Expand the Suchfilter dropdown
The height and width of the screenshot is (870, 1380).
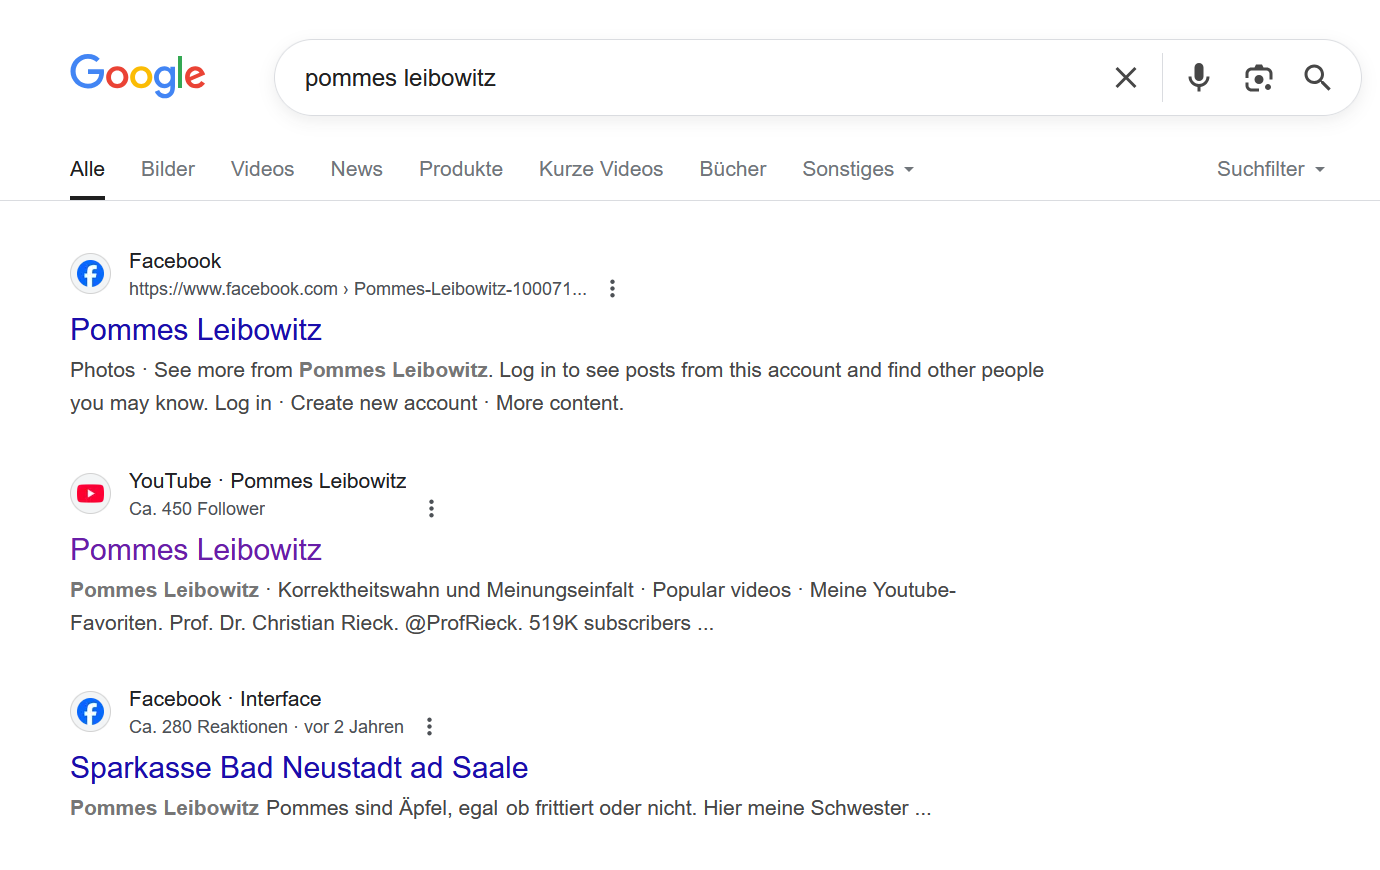pyautogui.click(x=1271, y=169)
